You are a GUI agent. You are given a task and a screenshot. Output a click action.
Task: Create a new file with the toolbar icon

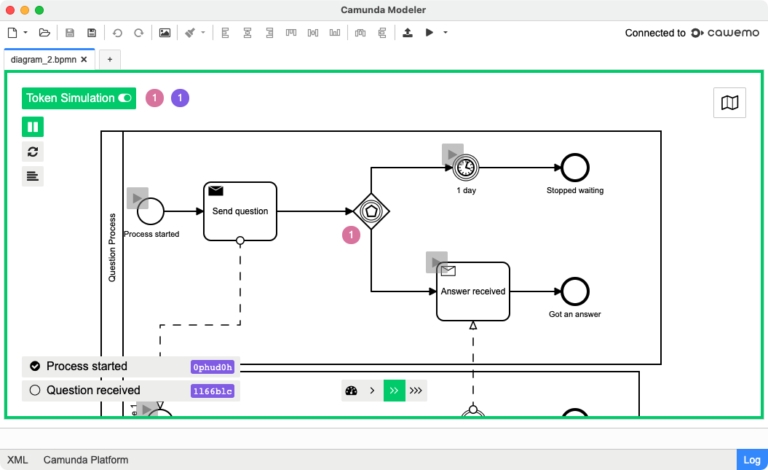[x=12, y=33]
